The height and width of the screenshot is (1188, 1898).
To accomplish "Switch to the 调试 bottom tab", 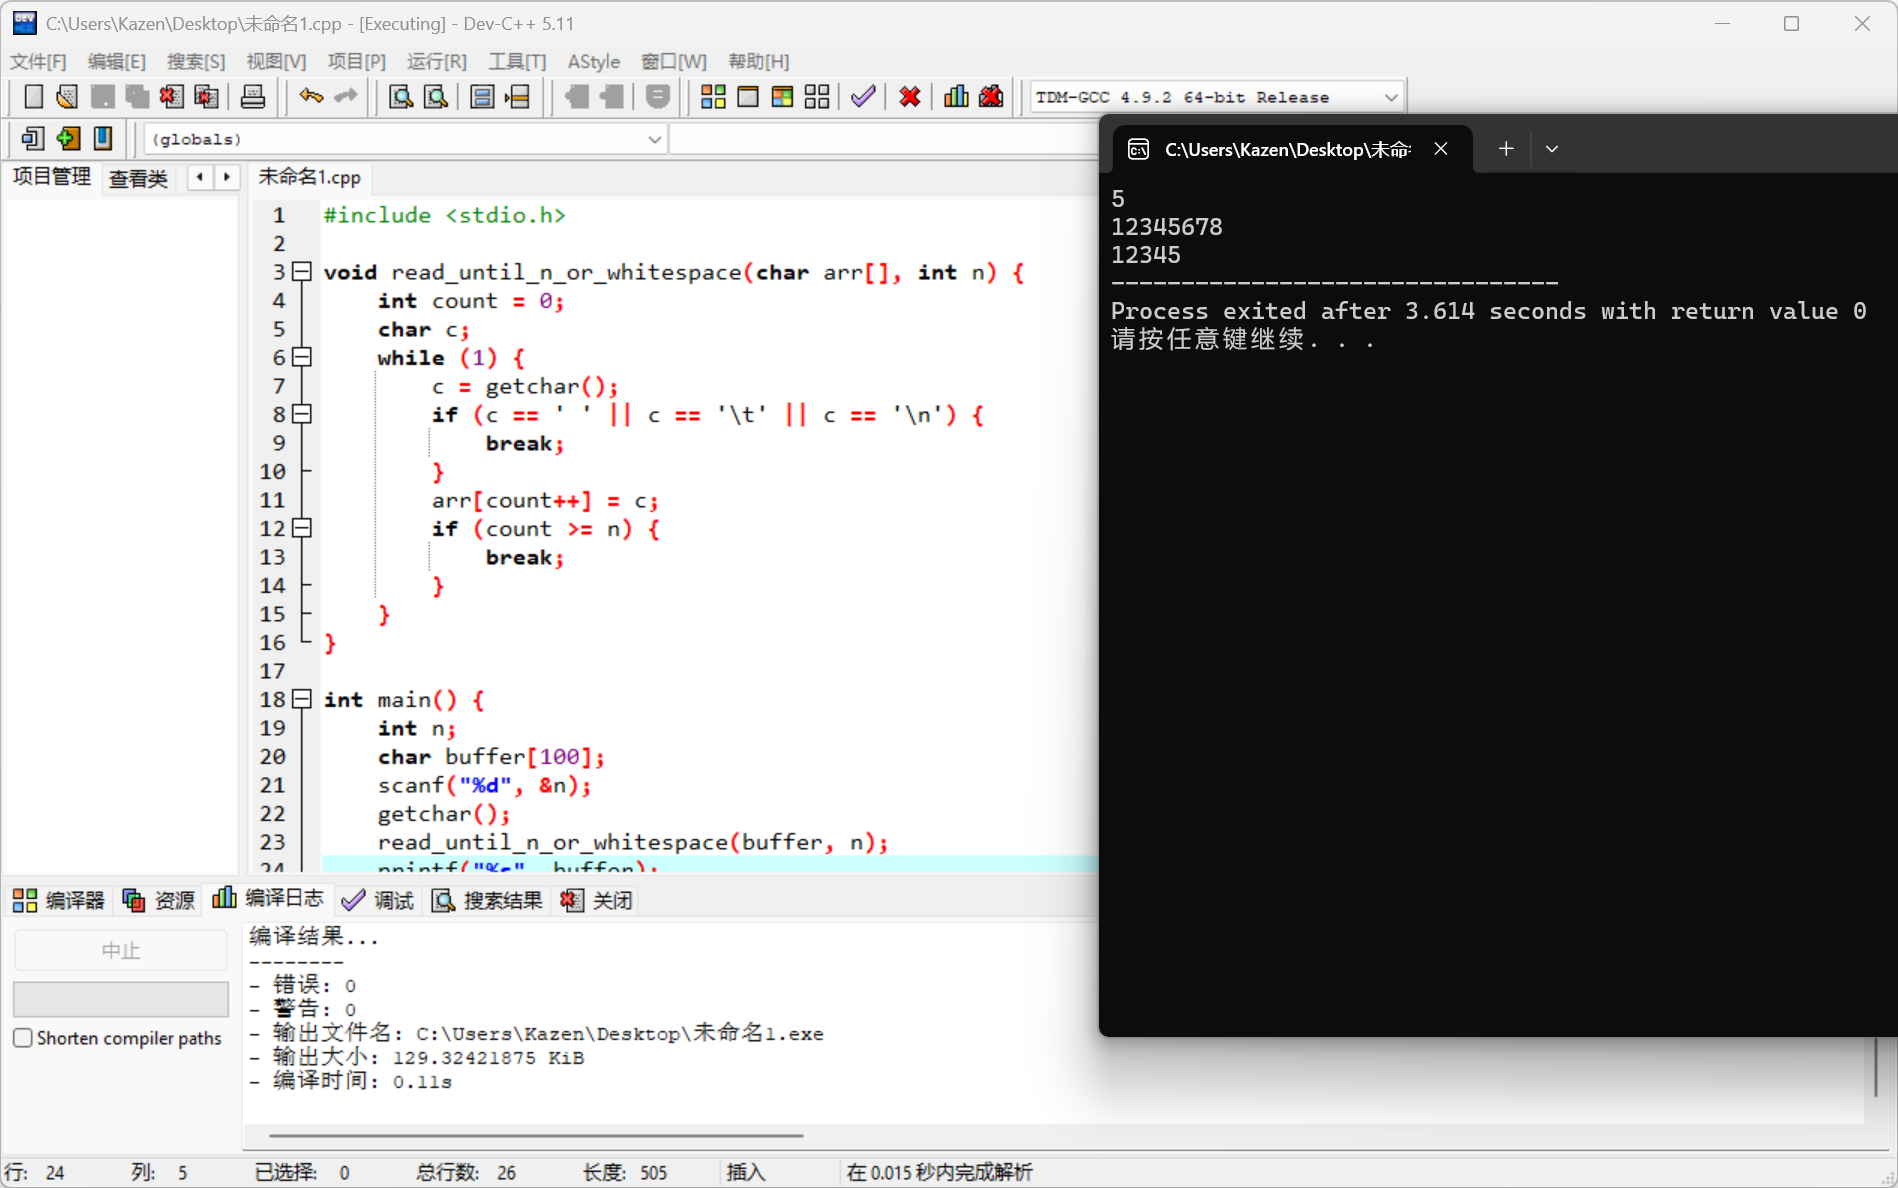I will click(378, 900).
